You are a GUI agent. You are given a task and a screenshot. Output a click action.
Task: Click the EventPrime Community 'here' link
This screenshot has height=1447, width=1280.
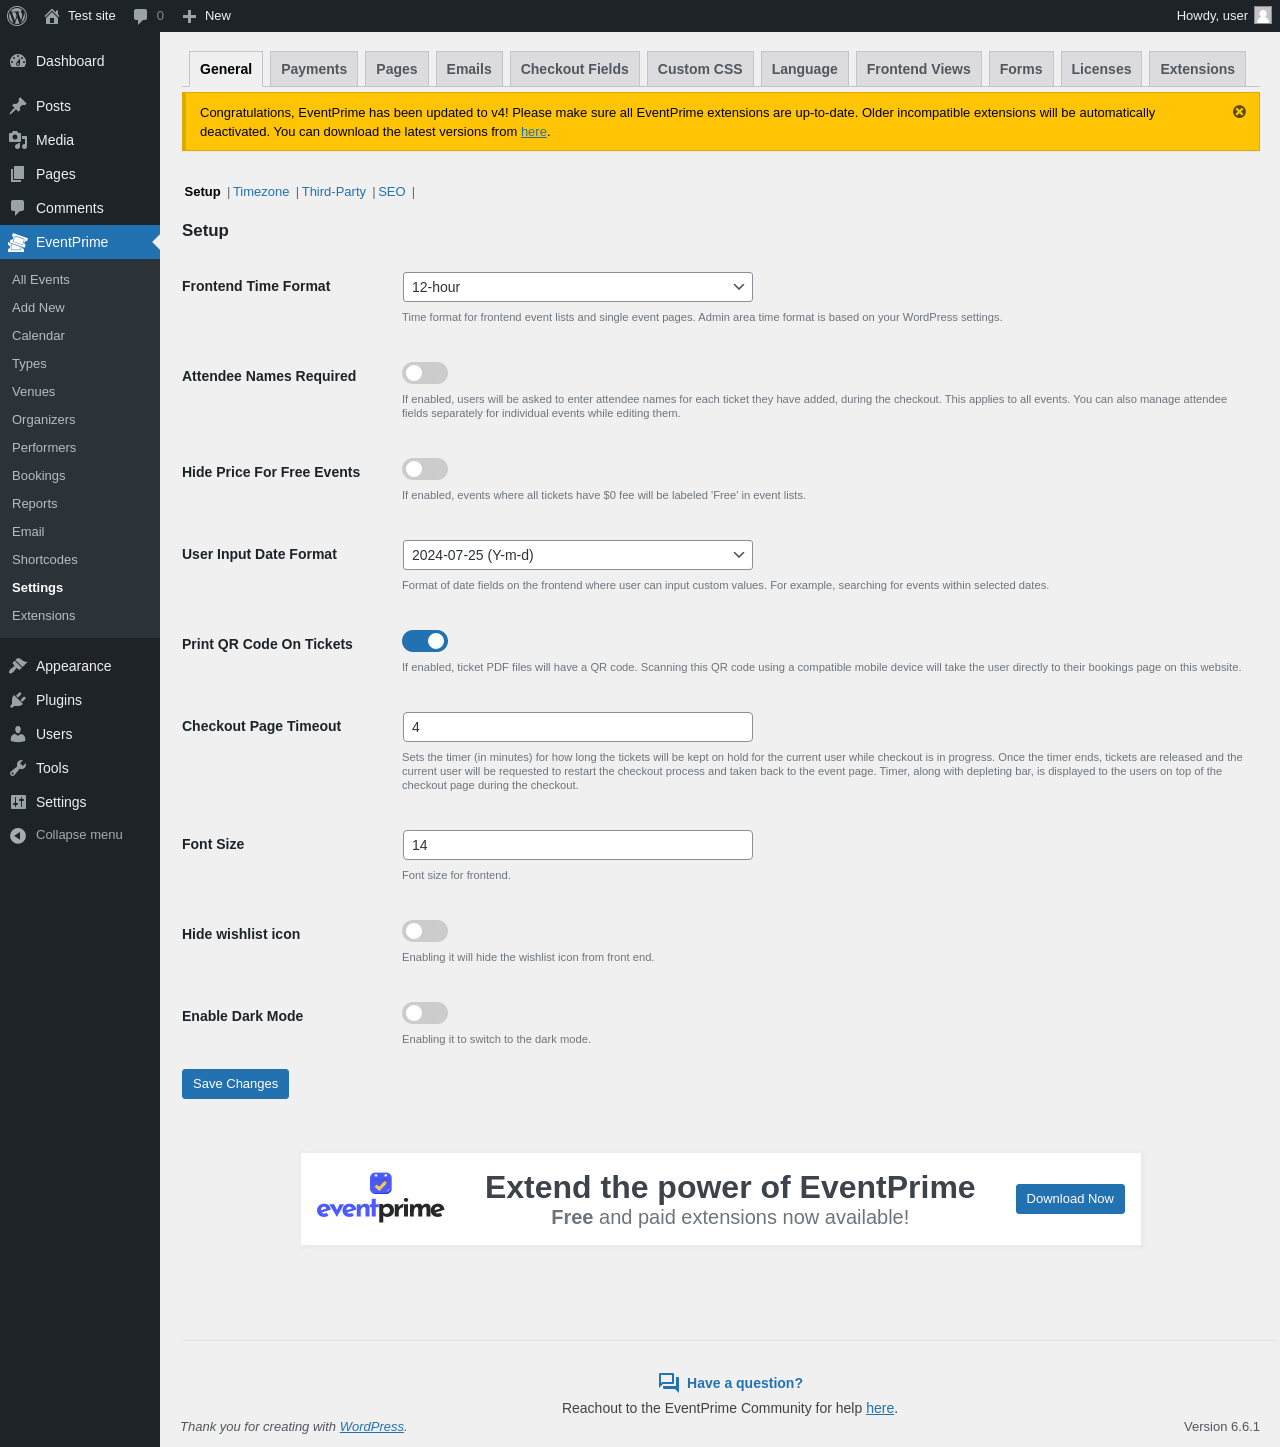(880, 1408)
